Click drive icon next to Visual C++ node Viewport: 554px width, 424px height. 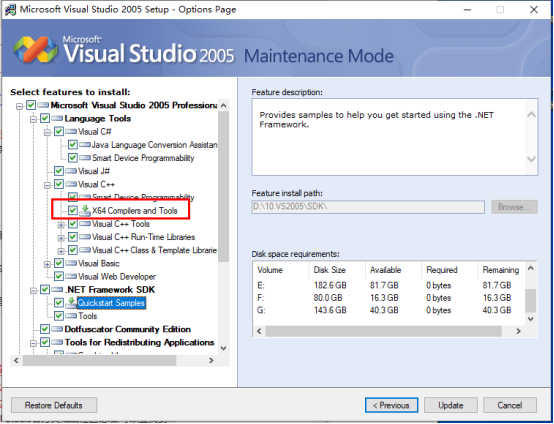(71, 184)
